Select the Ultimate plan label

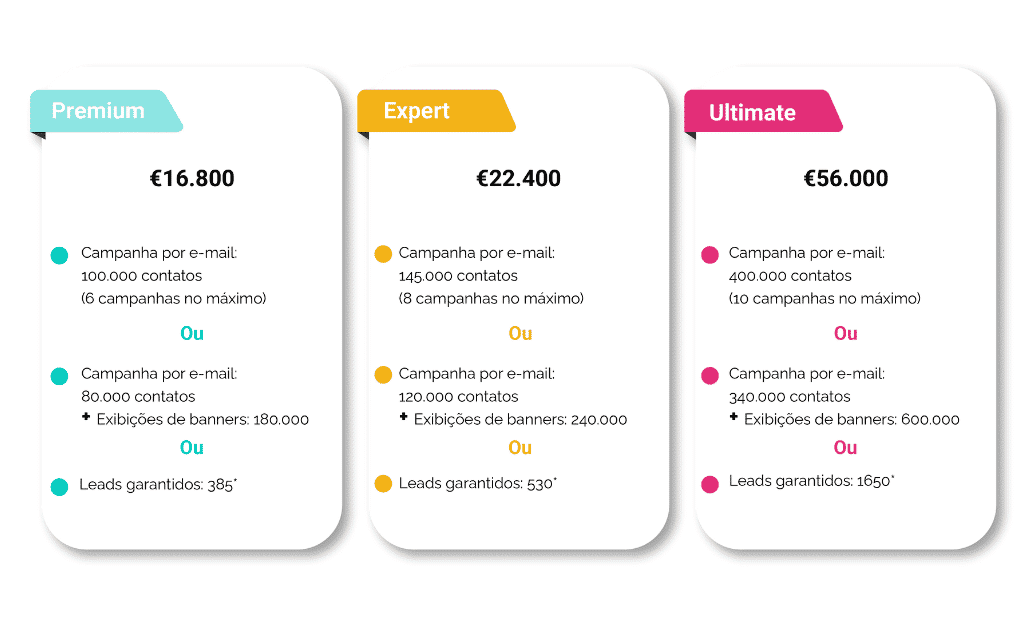pos(752,113)
